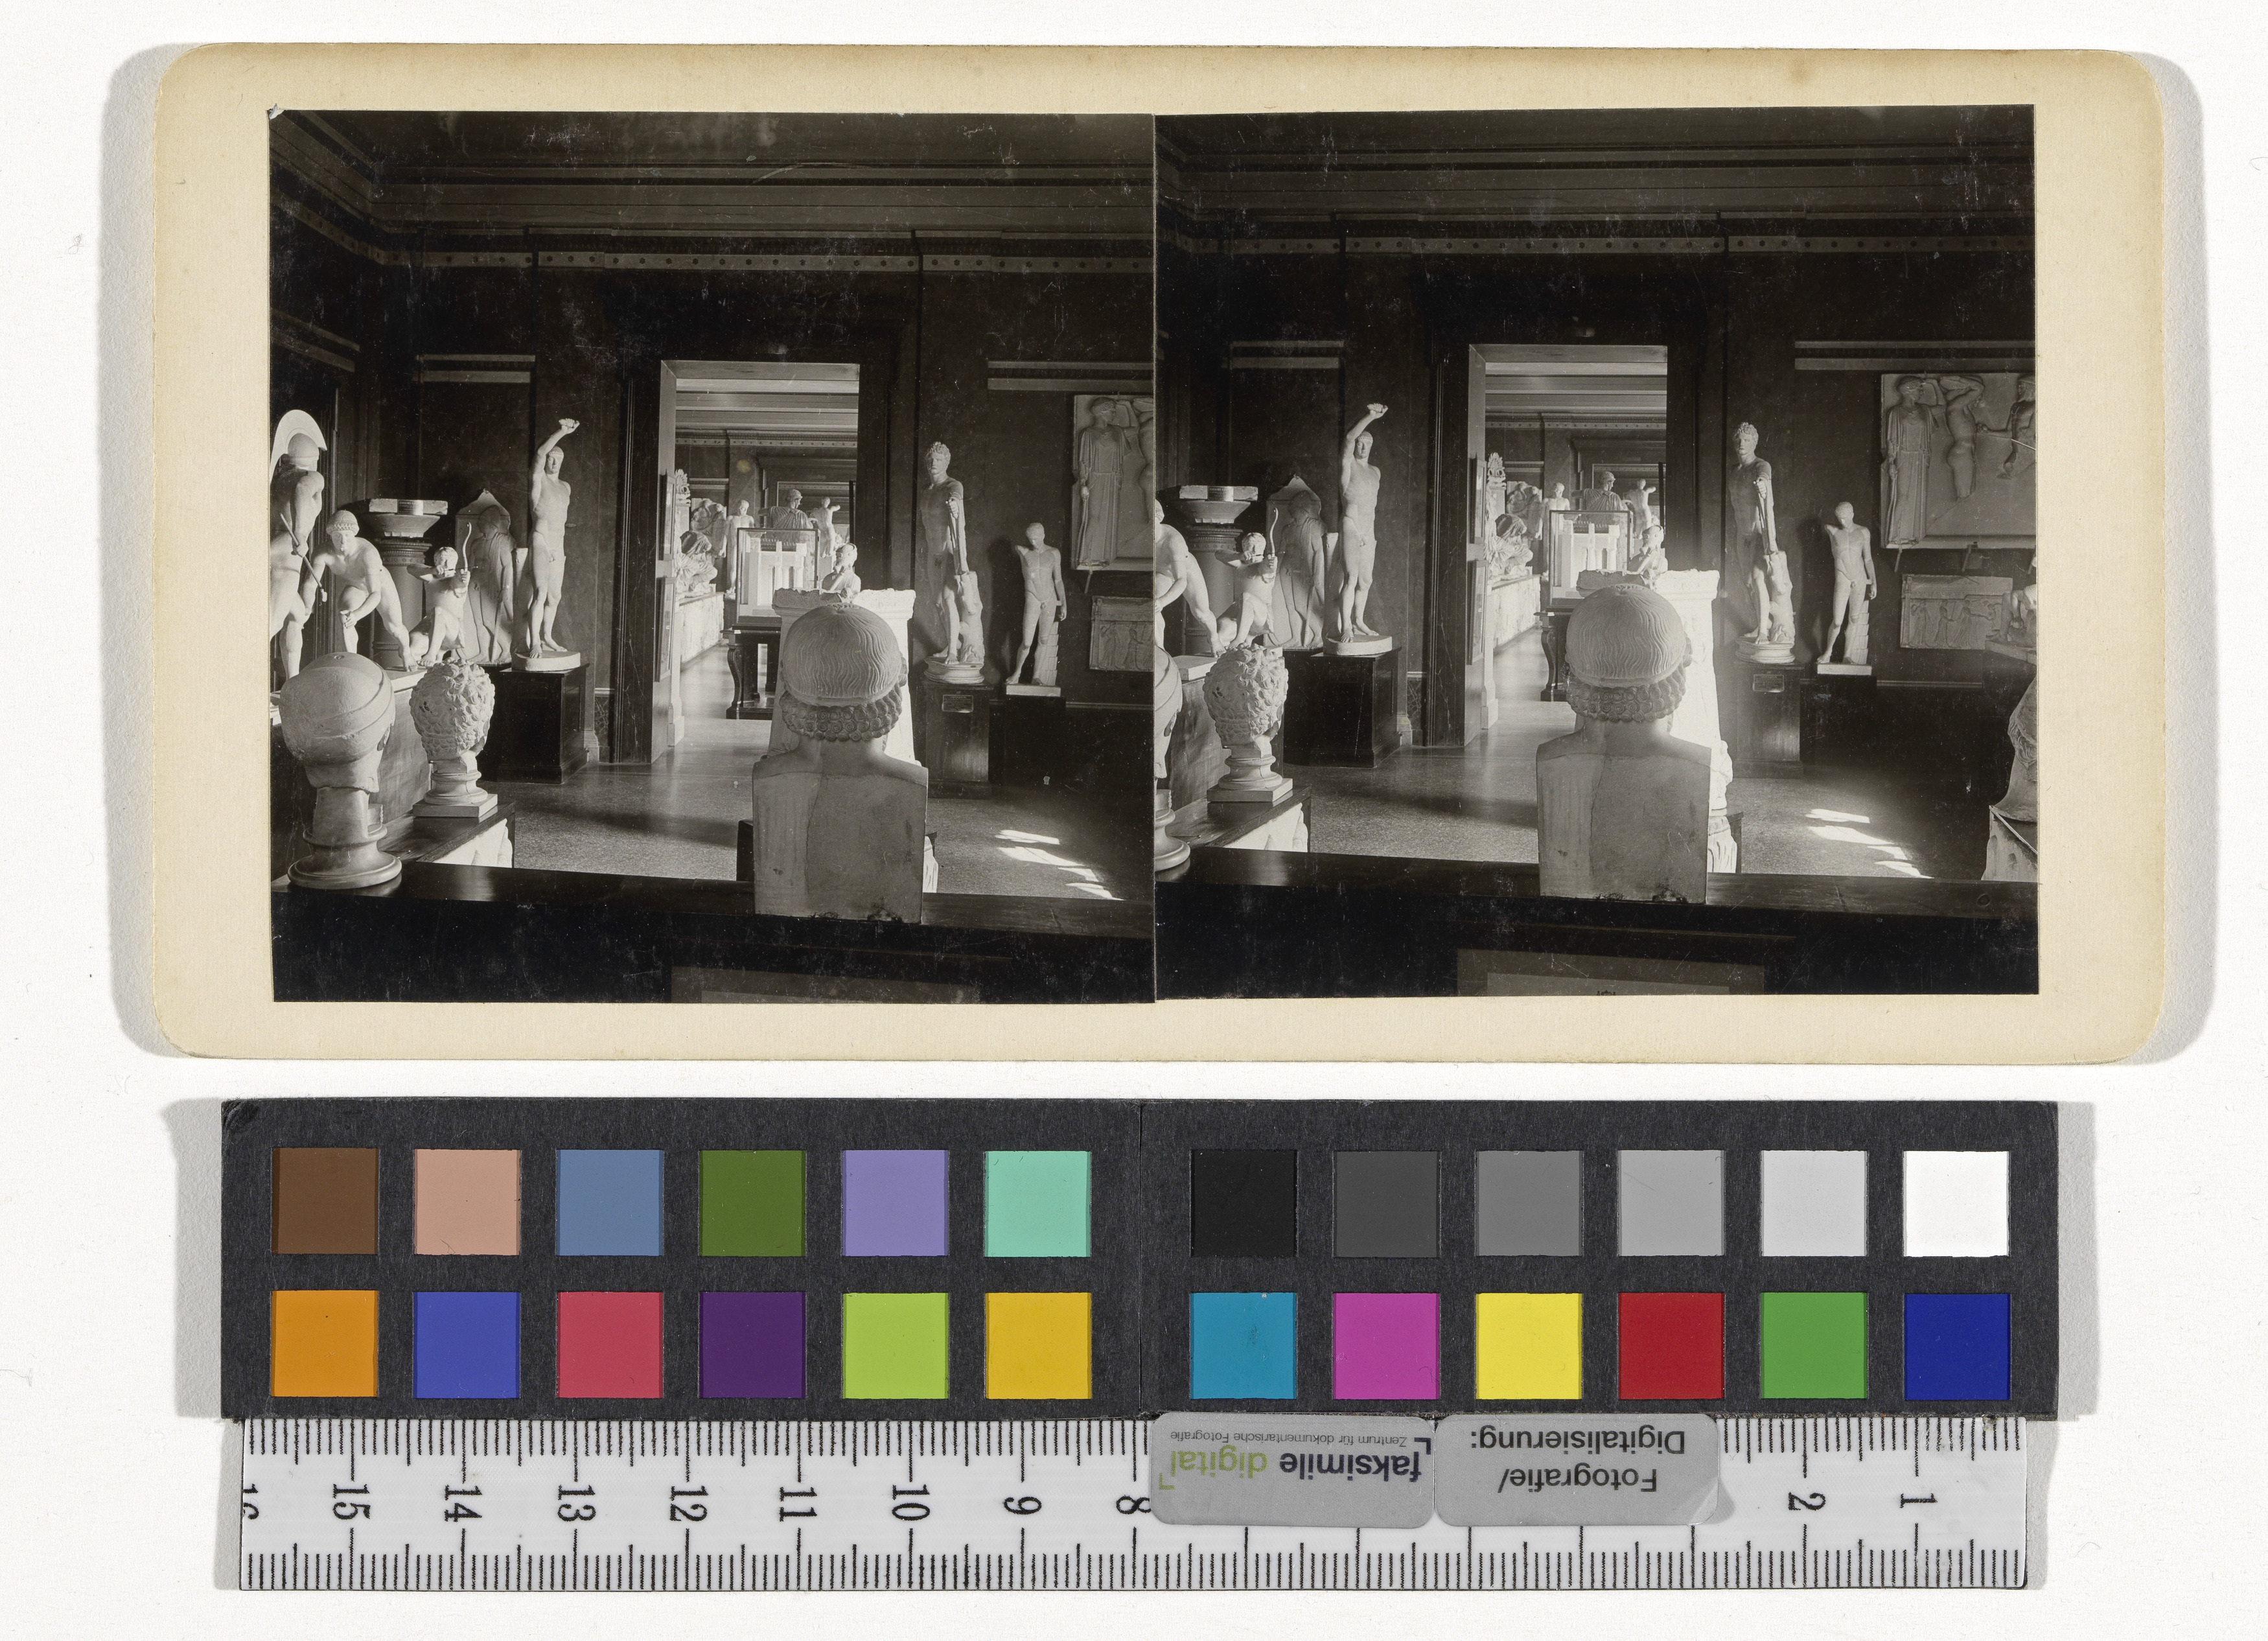
Task: Click the cyan blue color patch
Action: [x=1243, y=1345]
